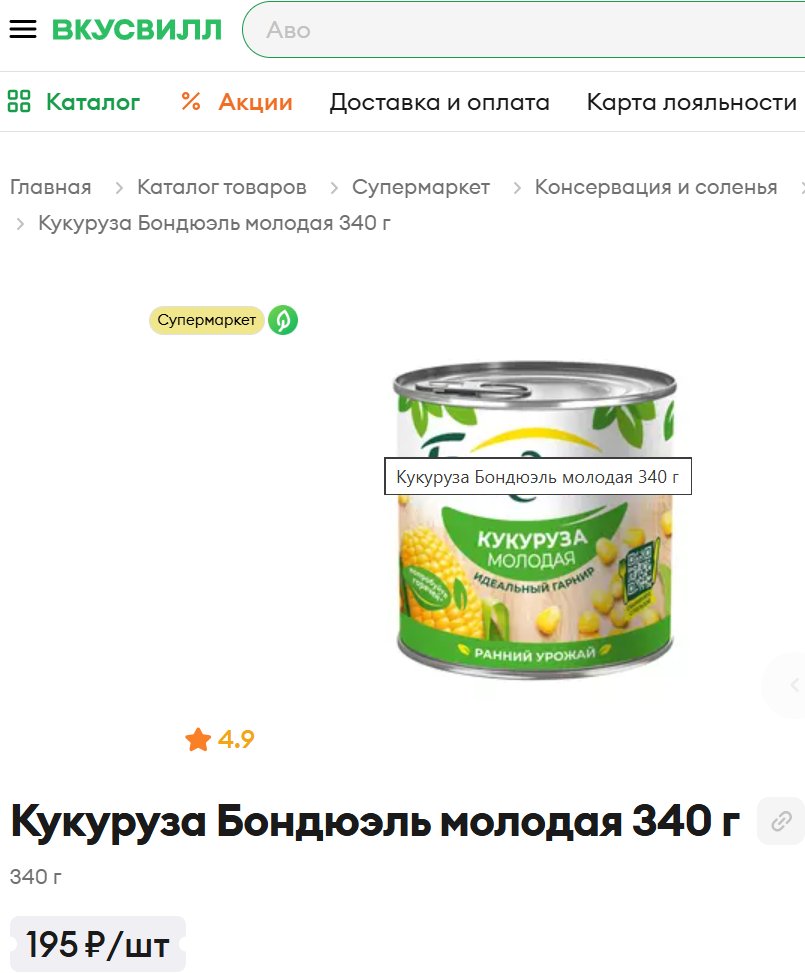The height and width of the screenshot is (973, 805).
Task: Copy product link via chain icon
Action: point(781,821)
